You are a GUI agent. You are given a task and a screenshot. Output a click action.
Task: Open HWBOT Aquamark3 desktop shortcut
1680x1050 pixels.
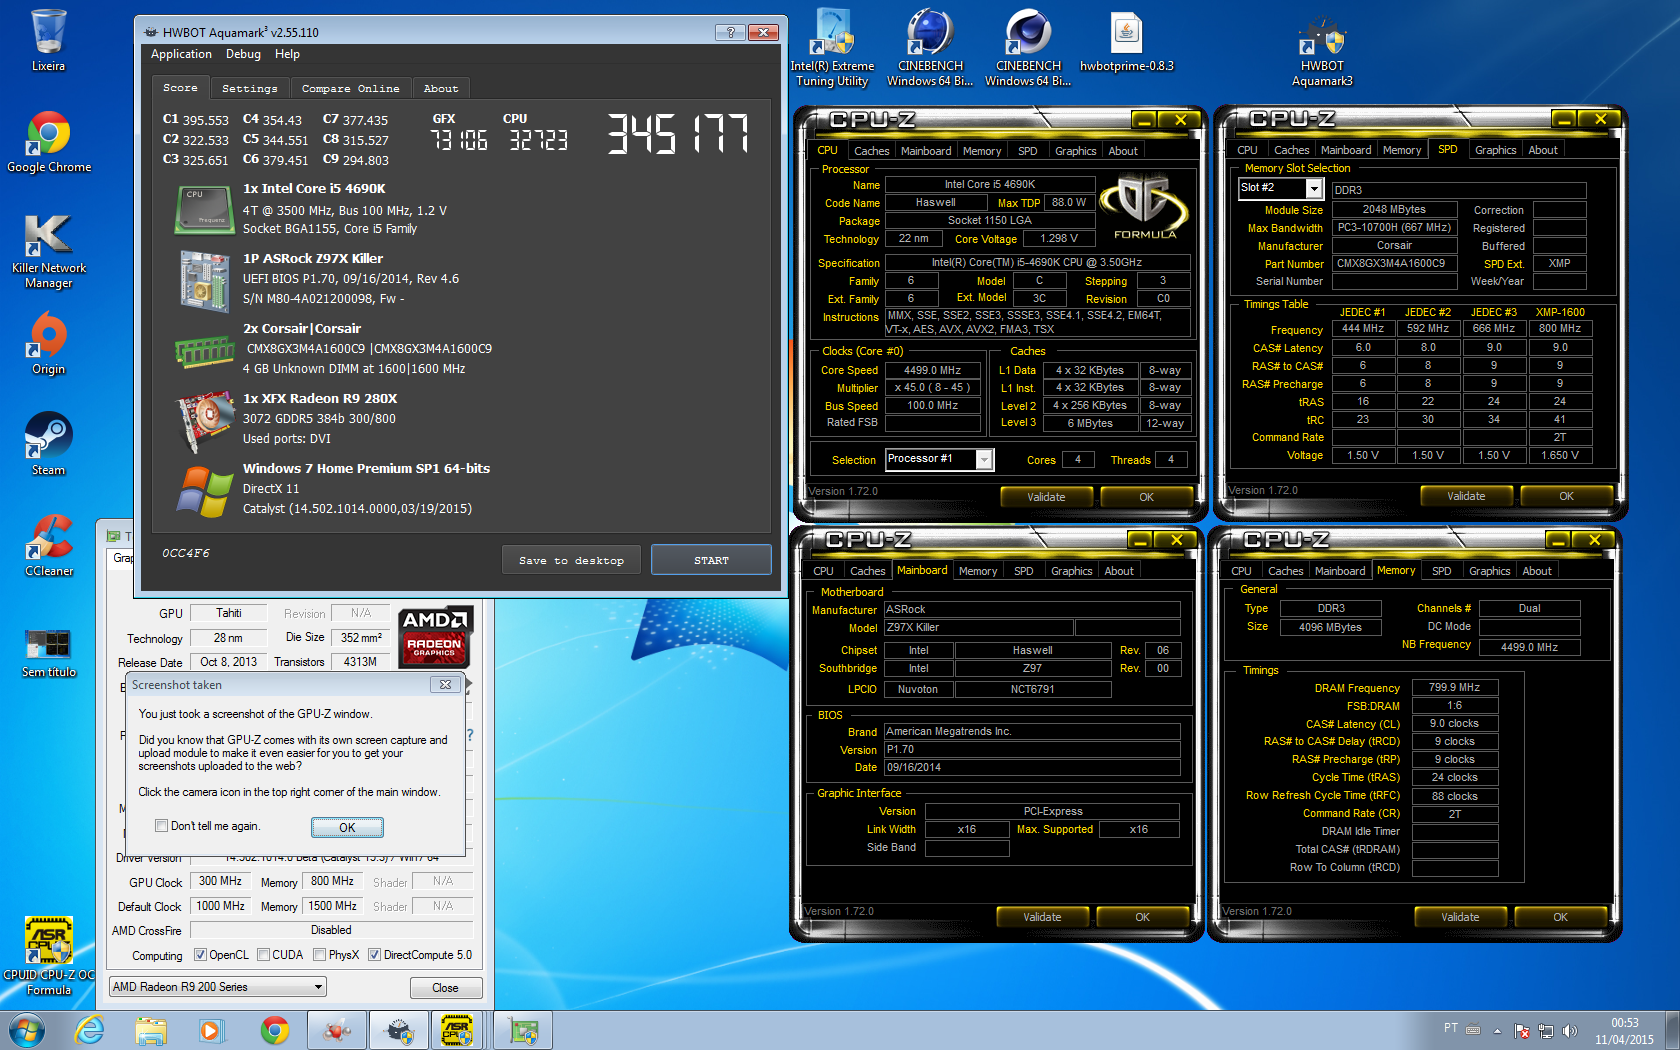click(1322, 52)
